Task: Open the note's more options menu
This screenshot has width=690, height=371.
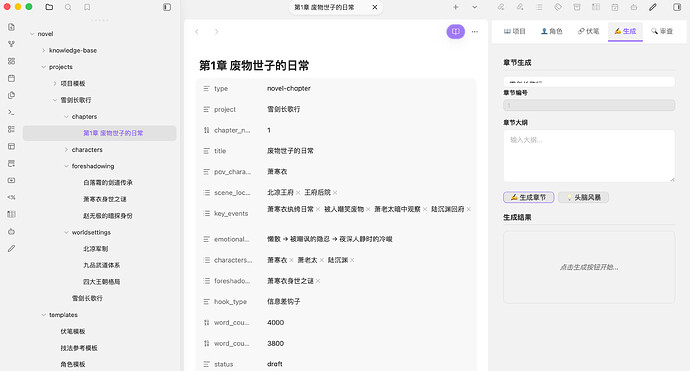Action: (474, 31)
